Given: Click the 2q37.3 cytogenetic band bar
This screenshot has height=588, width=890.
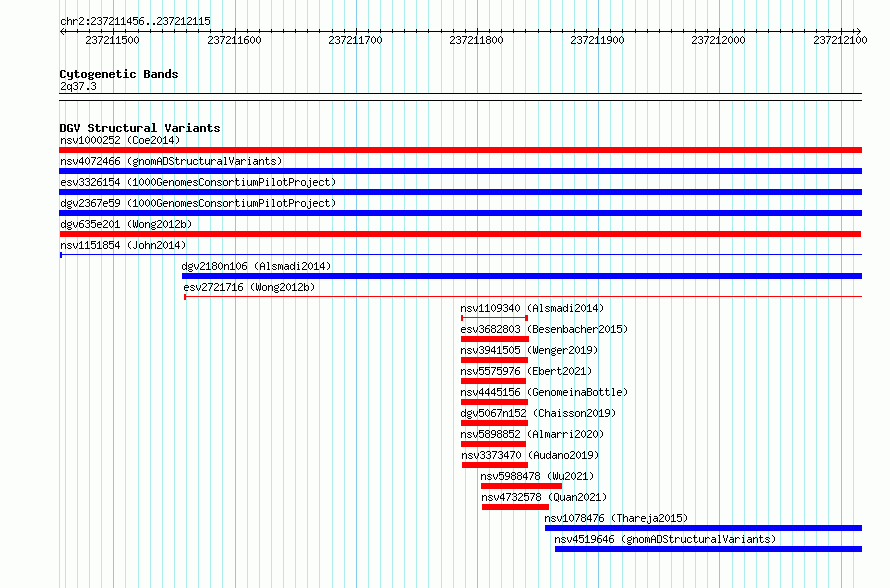Looking at the screenshot, I should 460,97.
